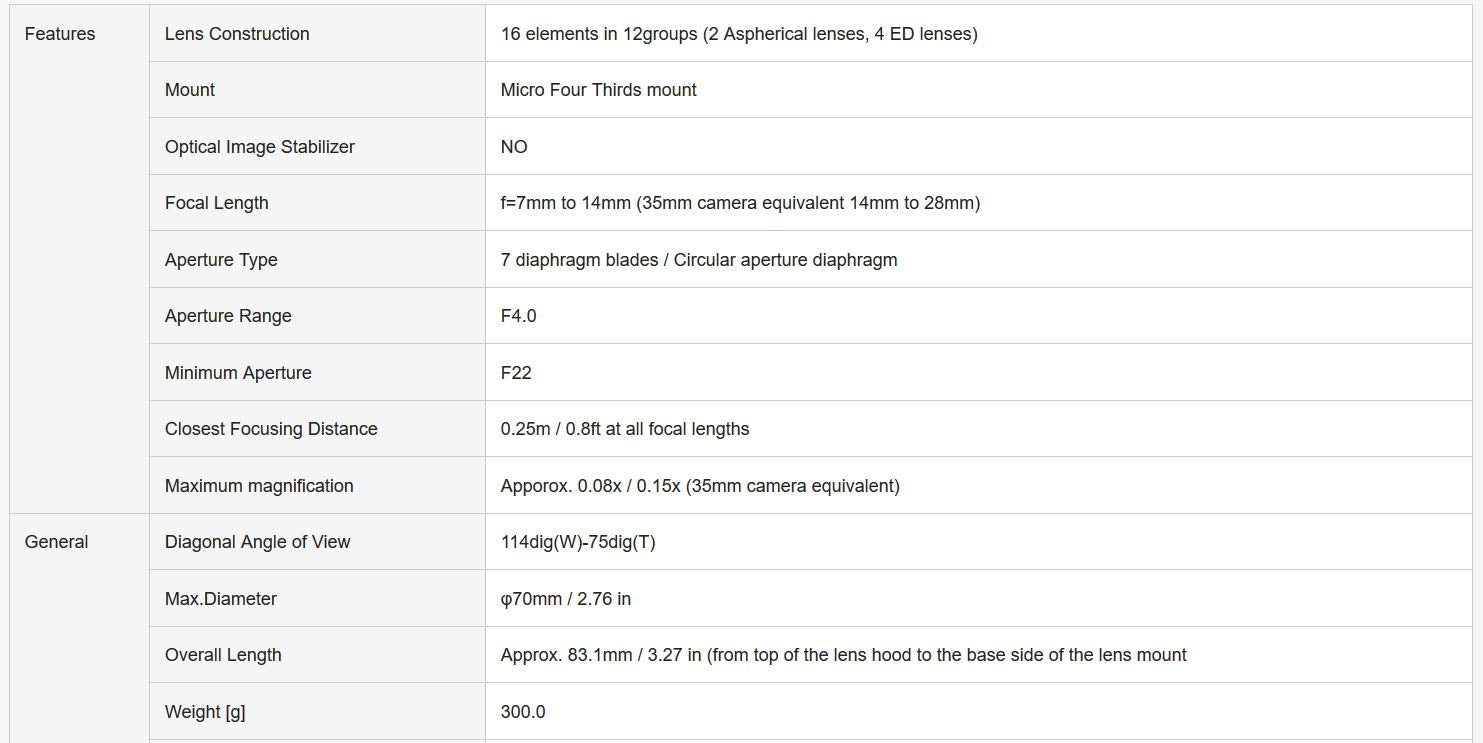
Task: Click the General section header cell
Action: coord(56,542)
